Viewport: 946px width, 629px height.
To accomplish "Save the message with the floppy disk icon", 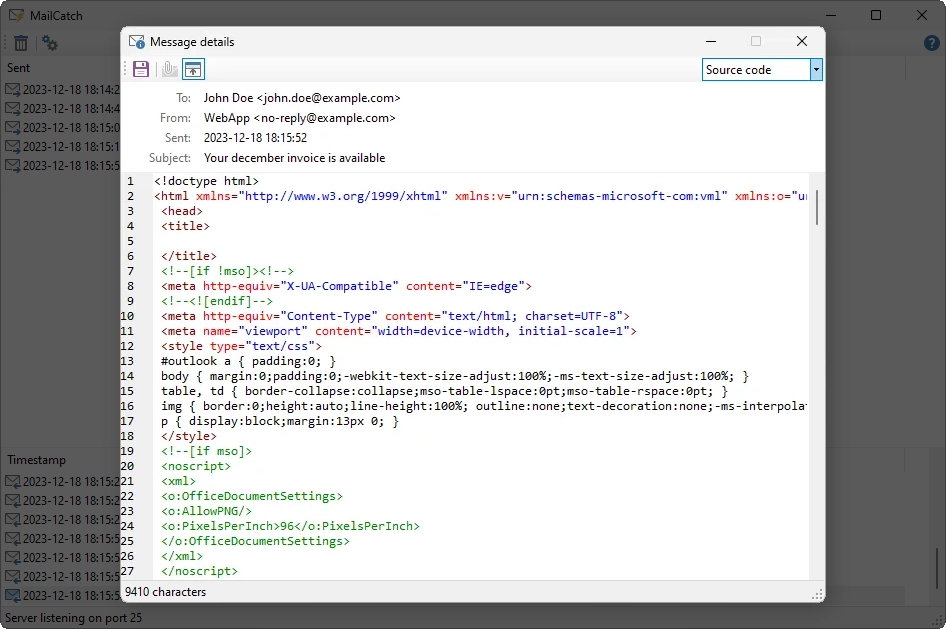I will point(141,69).
